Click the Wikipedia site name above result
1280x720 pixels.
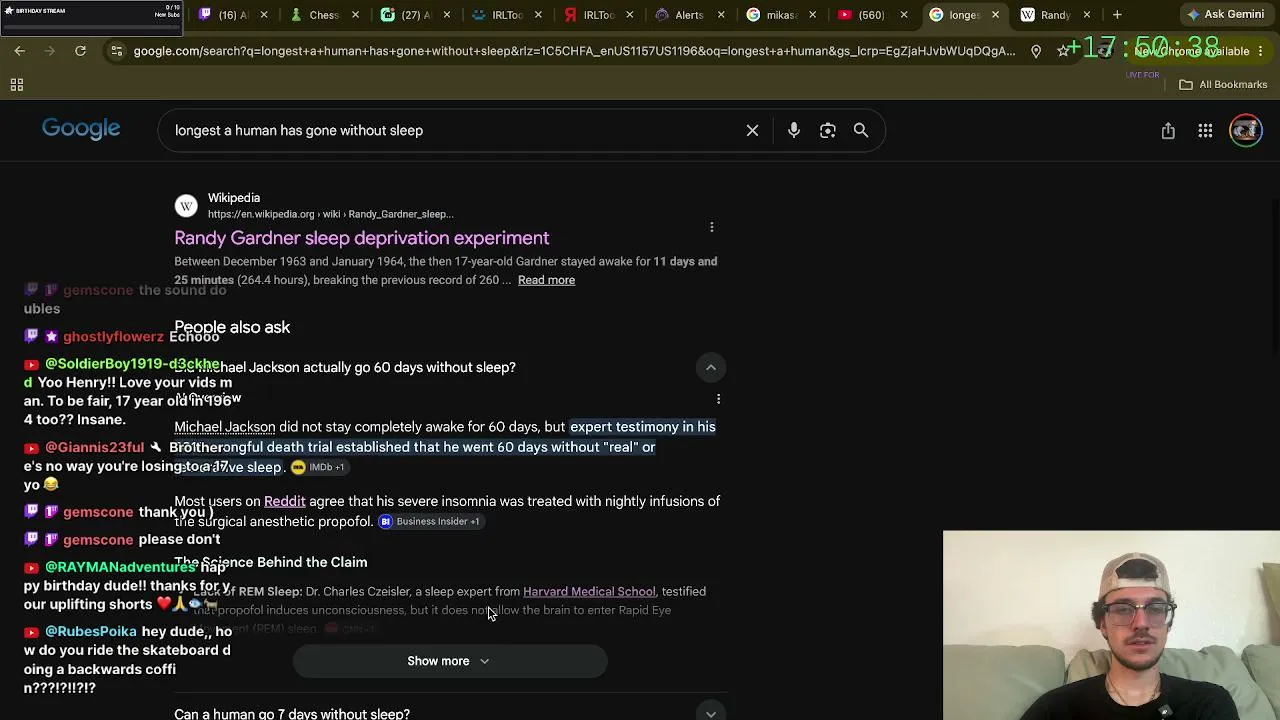pos(234,198)
